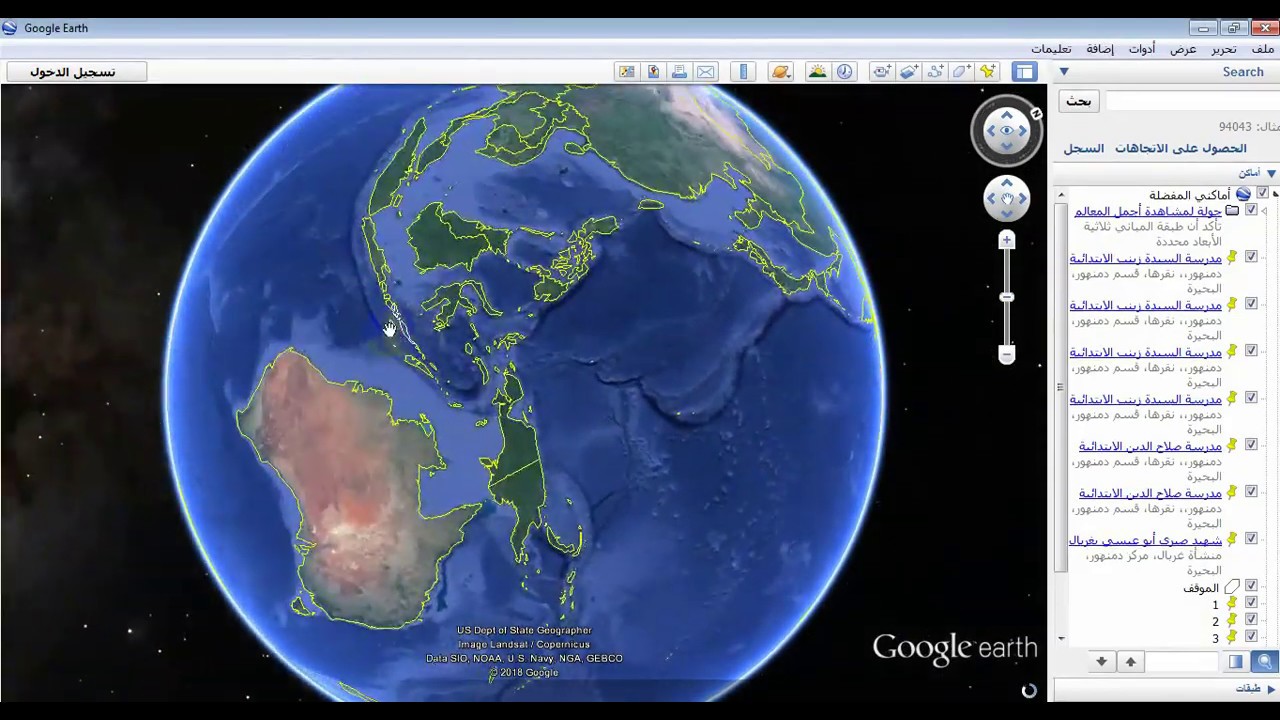Expand the طبقات layers panel
Image resolution: width=1280 pixels, height=720 pixels.
pos(1271,689)
